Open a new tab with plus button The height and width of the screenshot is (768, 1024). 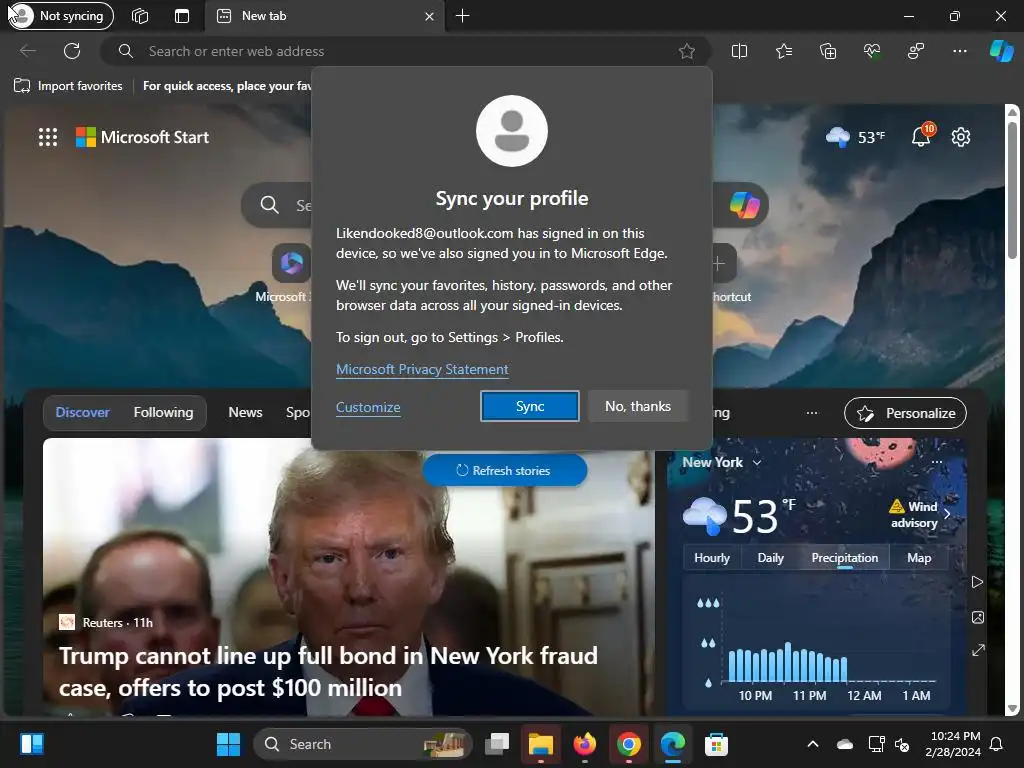462,16
